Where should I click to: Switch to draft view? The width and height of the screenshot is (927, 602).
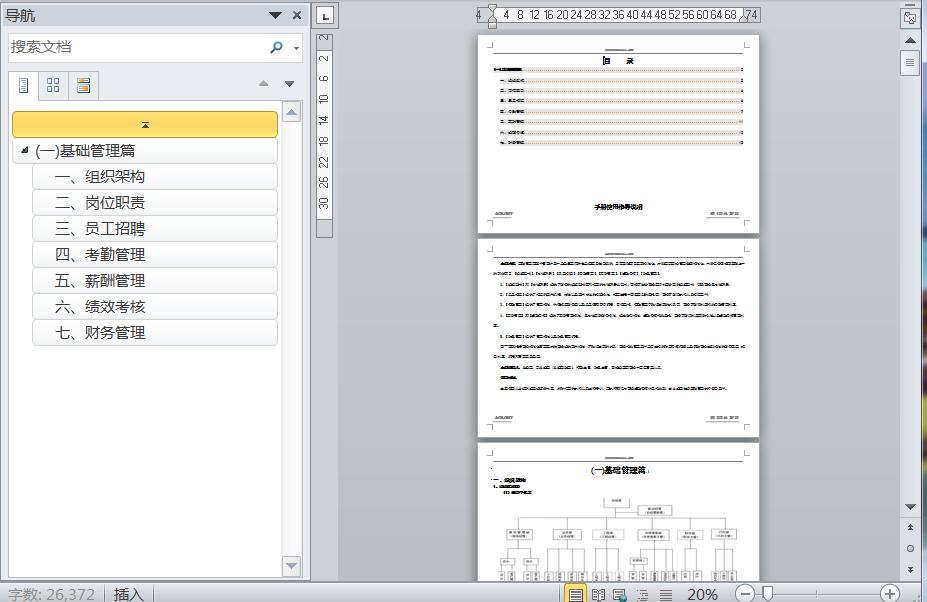click(x=666, y=594)
